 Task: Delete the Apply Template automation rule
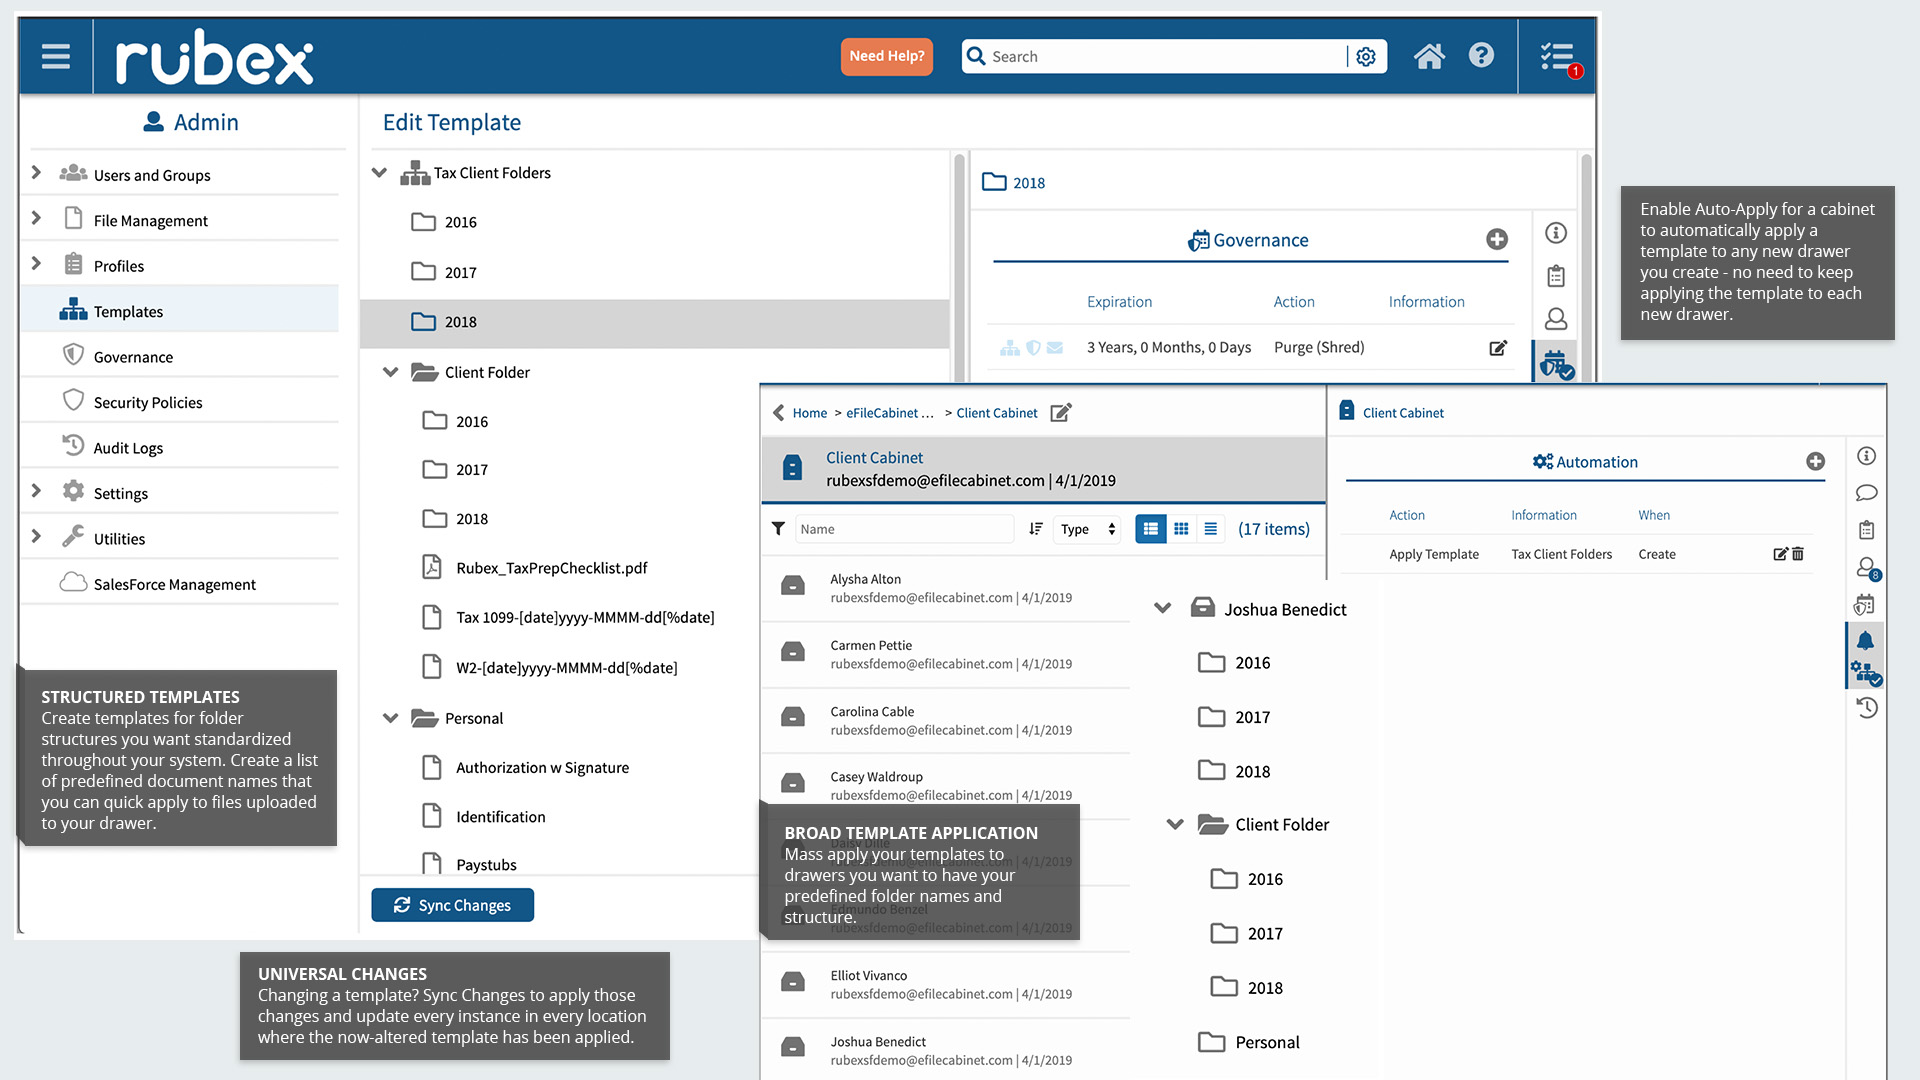pyautogui.click(x=1798, y=554)
